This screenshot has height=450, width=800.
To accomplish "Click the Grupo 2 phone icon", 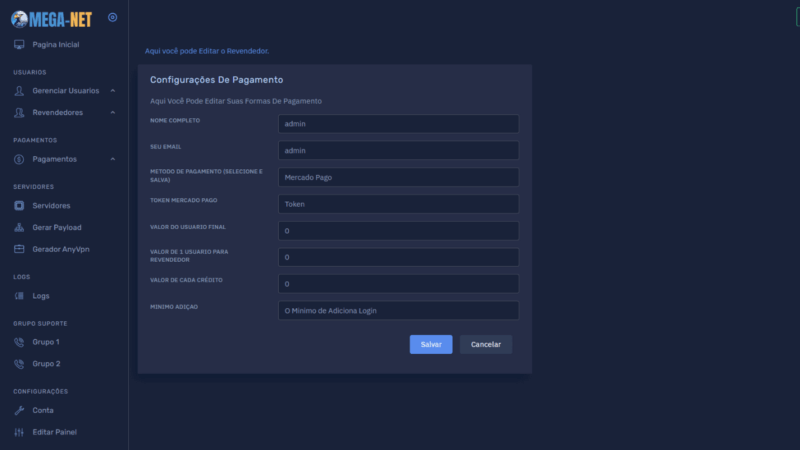I will pos(19,364).
